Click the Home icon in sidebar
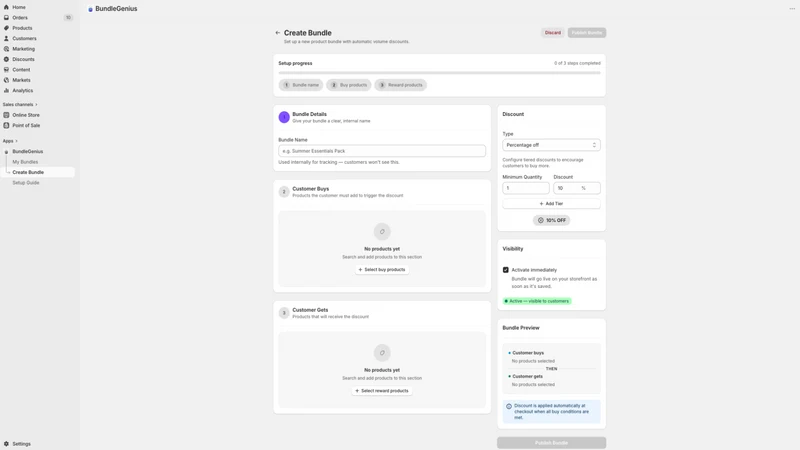Viewport: 800px width, 450px height. (x=6, y=7)
